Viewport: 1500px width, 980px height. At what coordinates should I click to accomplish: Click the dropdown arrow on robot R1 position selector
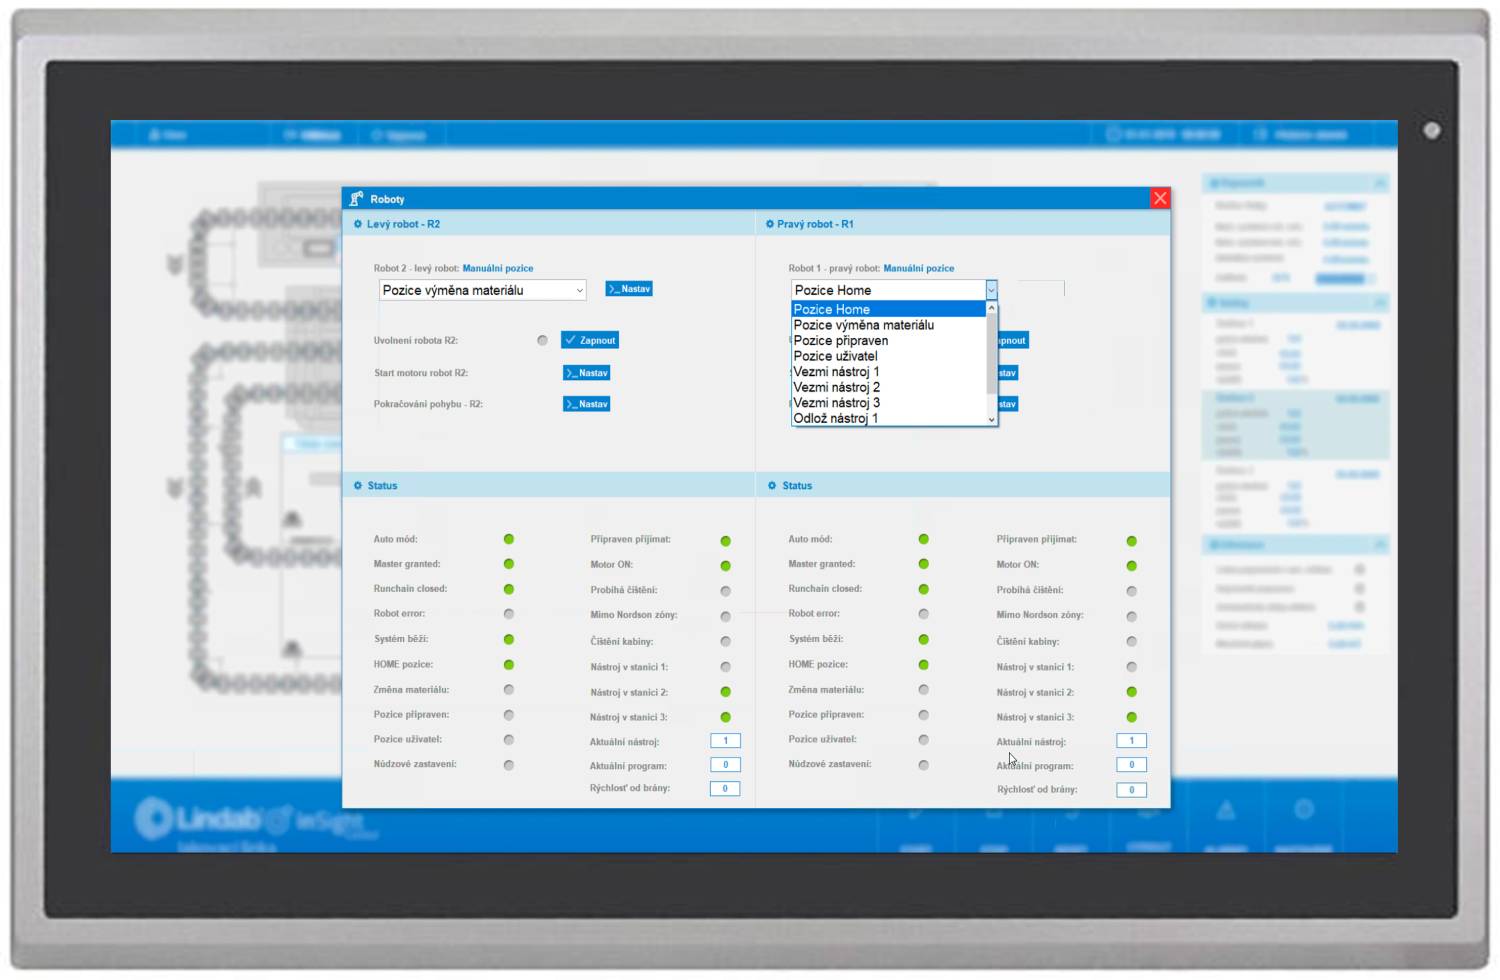tap(991, 289)
